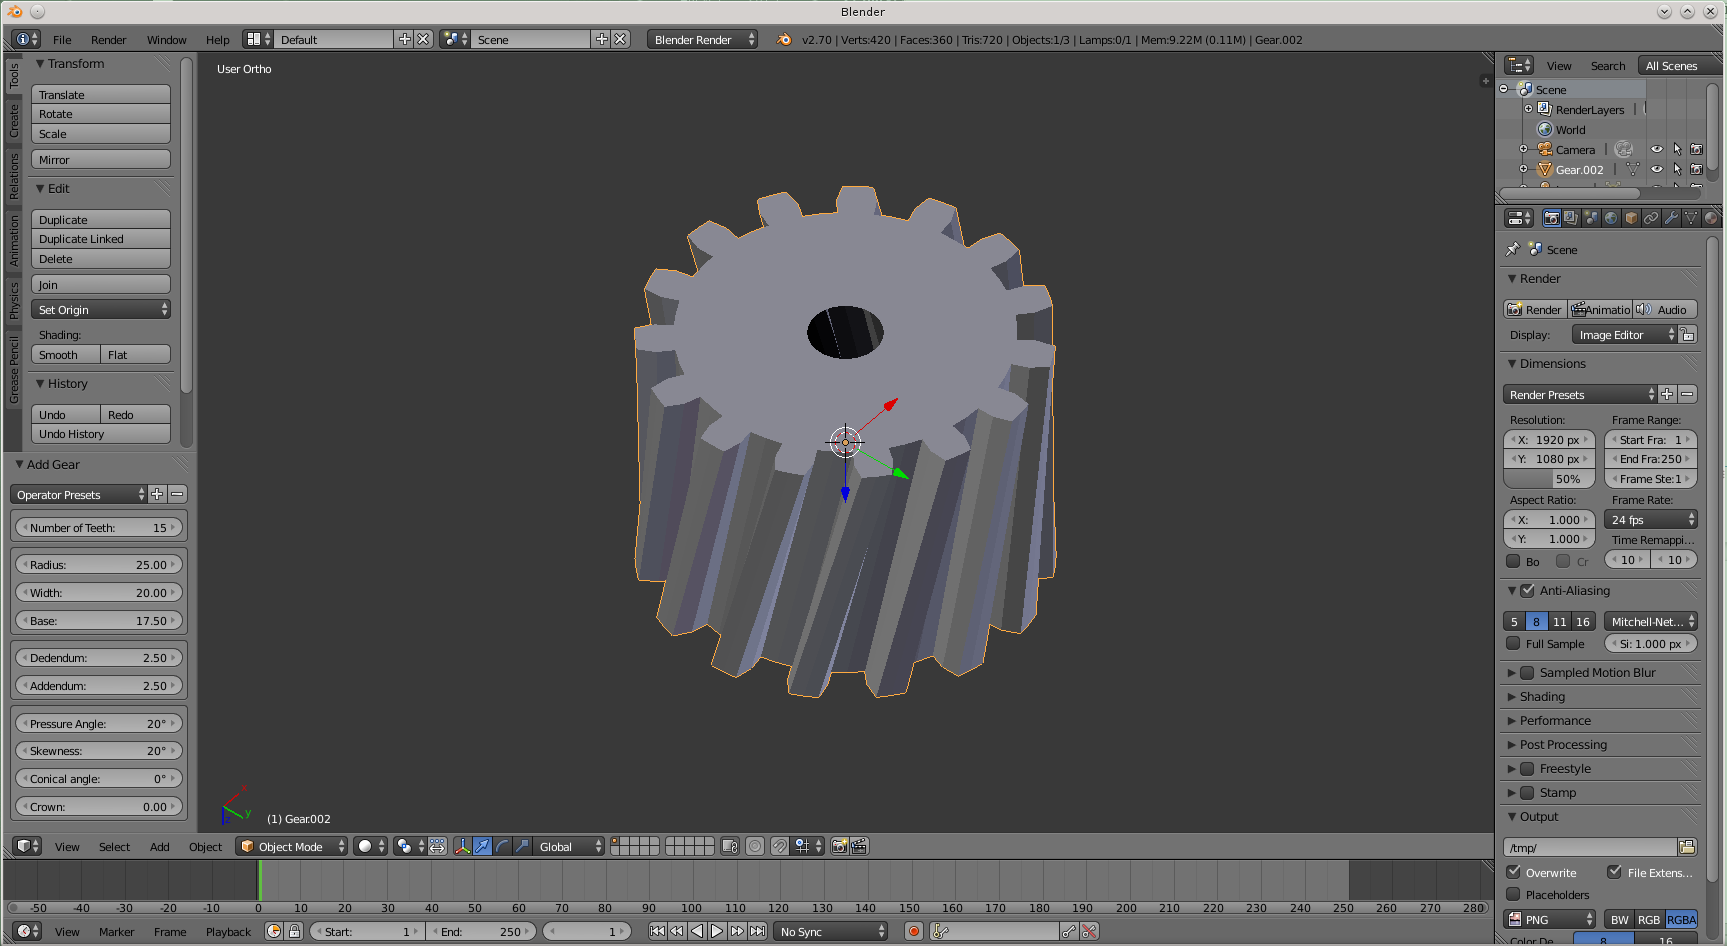Image resolution: width=1727 pixels, height=946 pixels.
Task: Click the auto-keyframe record button
Action: (x=913, y=931)
